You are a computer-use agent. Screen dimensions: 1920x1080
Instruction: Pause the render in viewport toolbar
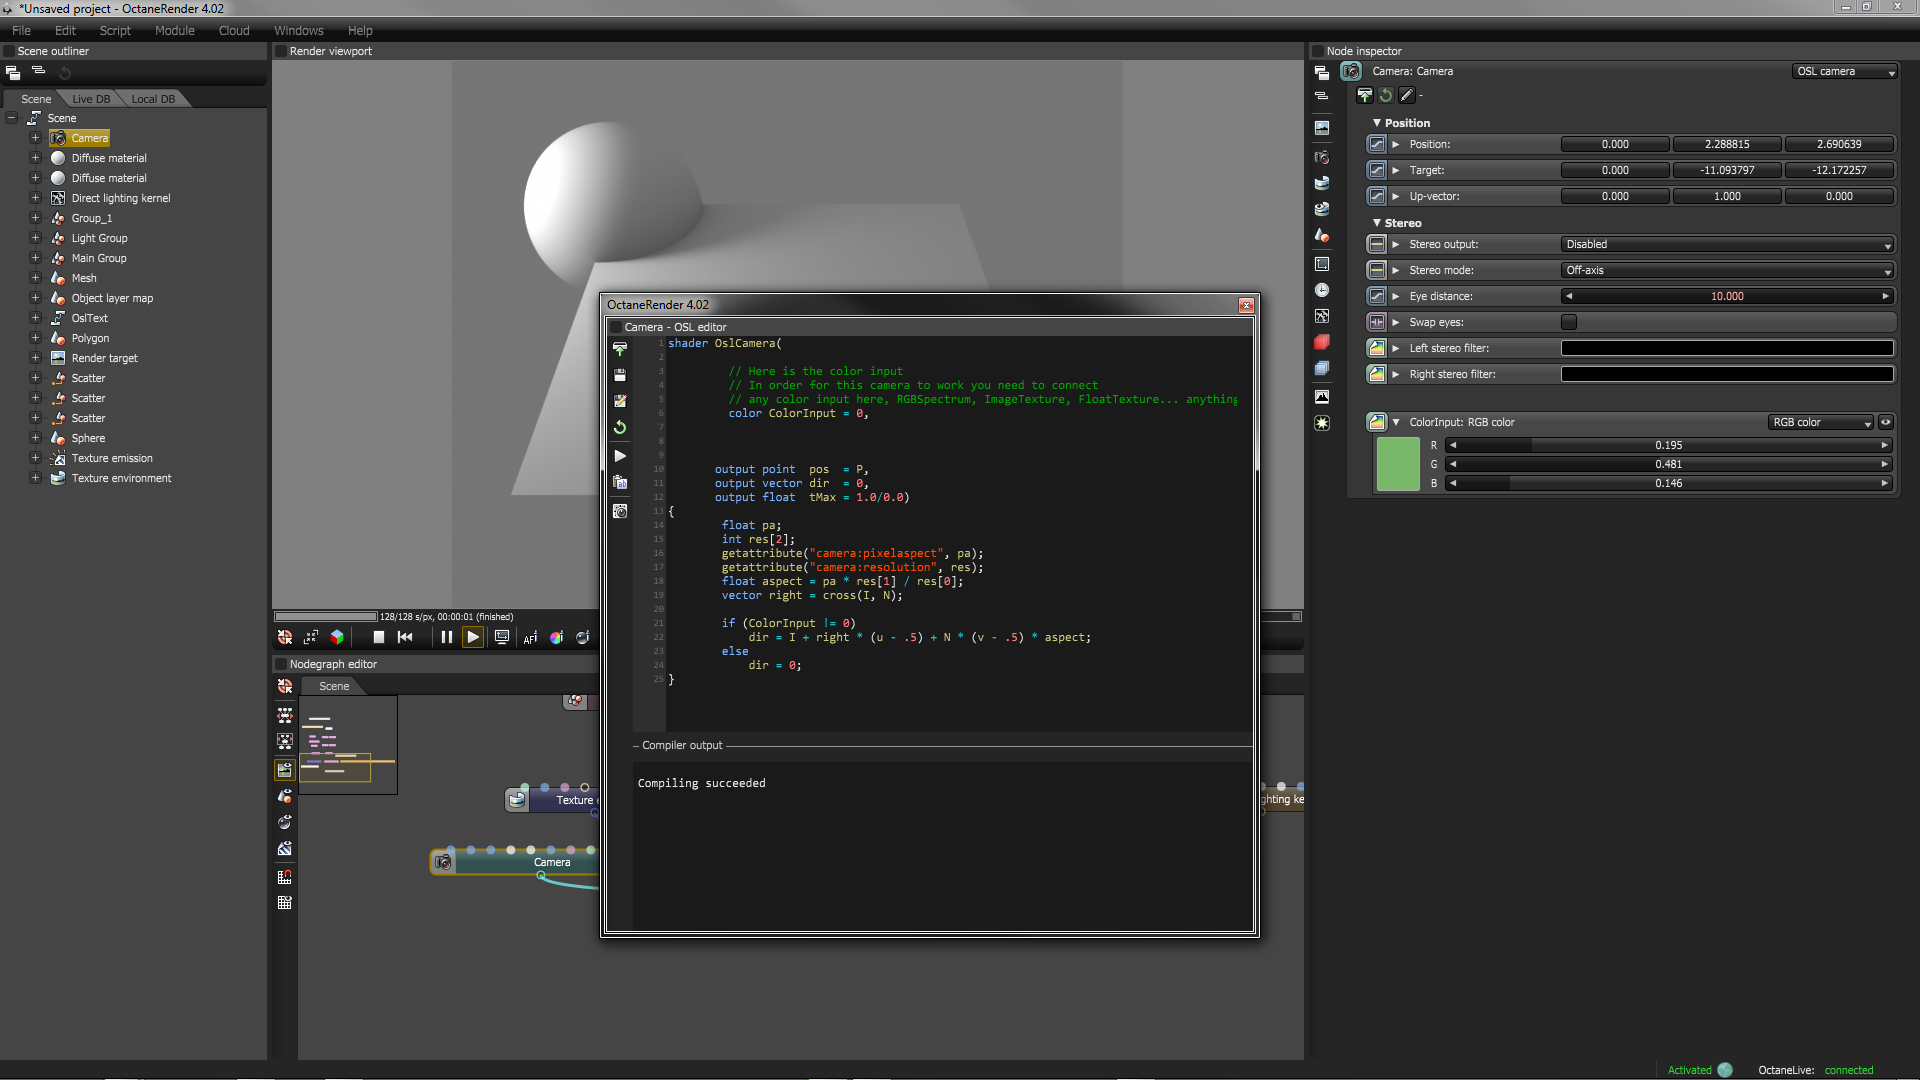tap(447, 637)
